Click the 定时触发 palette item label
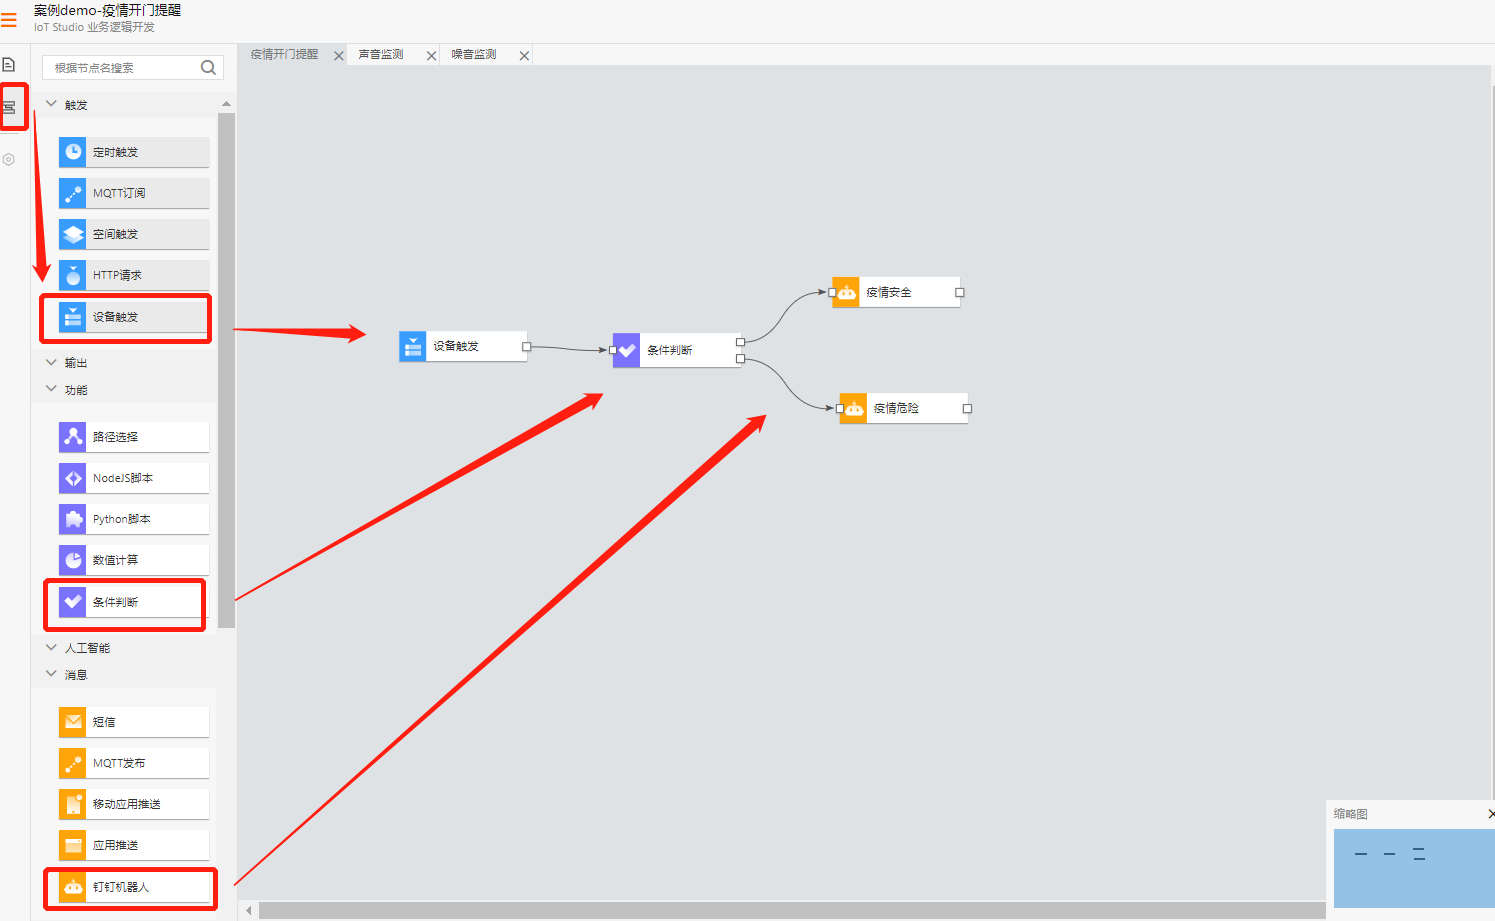 (x=115, y=153)
